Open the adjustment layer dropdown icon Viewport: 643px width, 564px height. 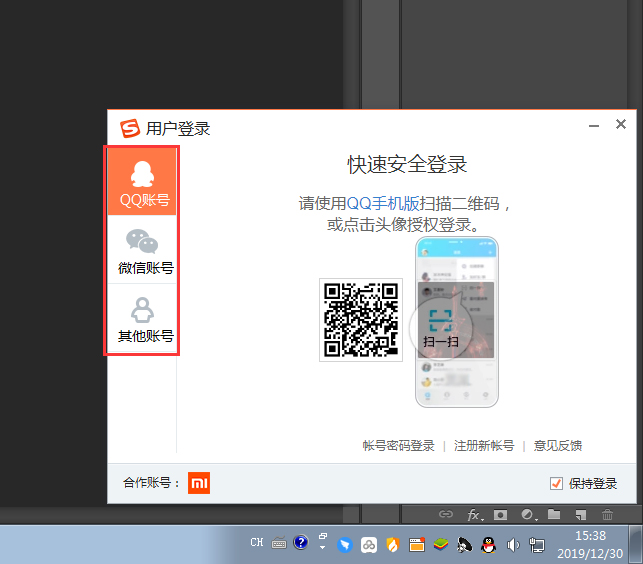point(527,515)
